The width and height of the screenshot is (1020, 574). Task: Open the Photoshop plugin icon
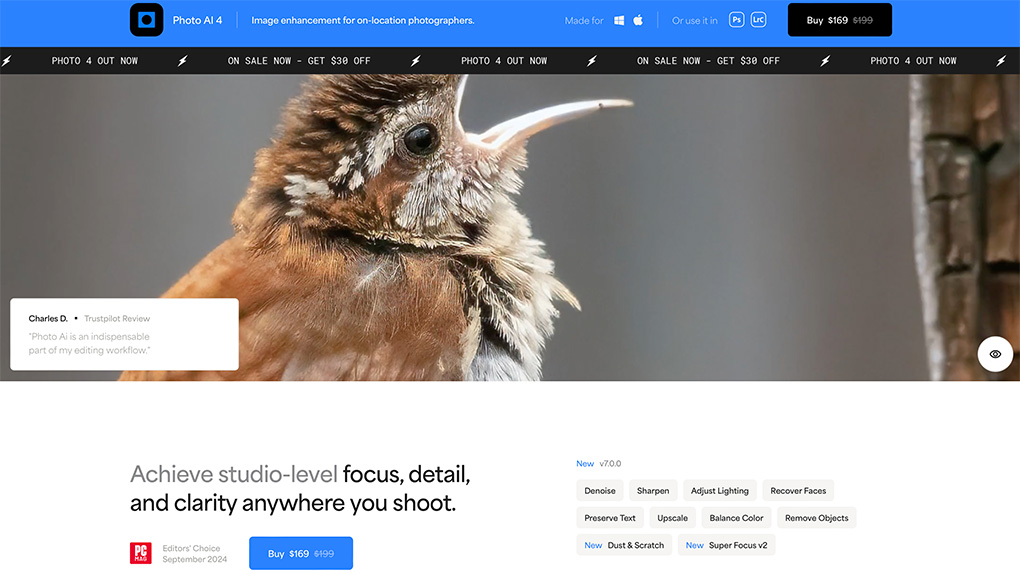(736, 20)
